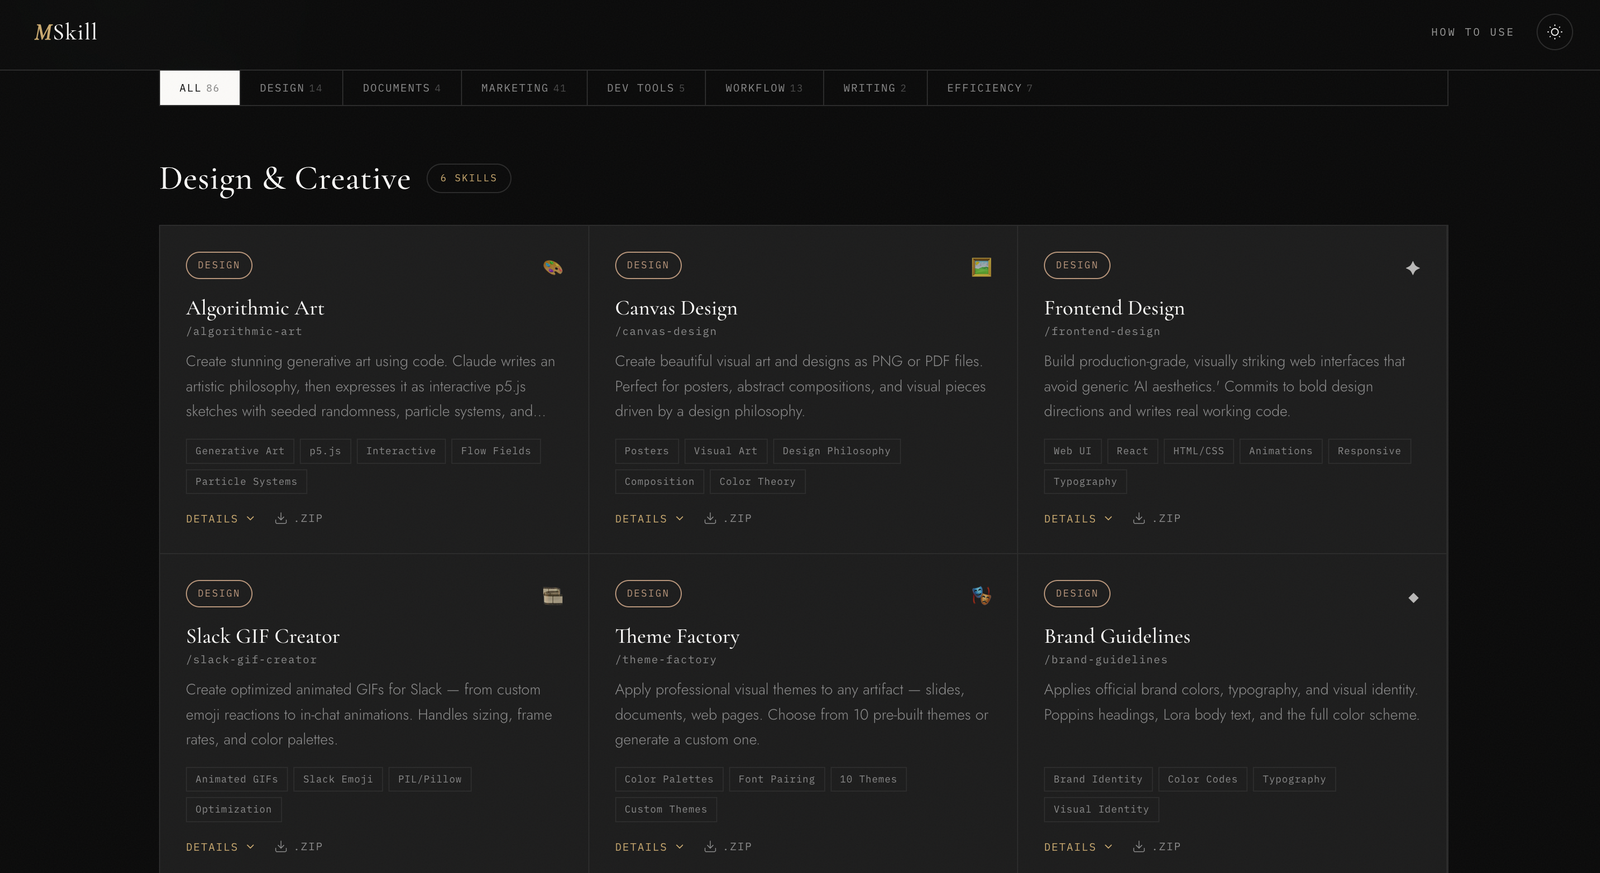Click the Slack GIF Creator clapperboard icon
1600x873 pixels.
(x=552, y=596)
